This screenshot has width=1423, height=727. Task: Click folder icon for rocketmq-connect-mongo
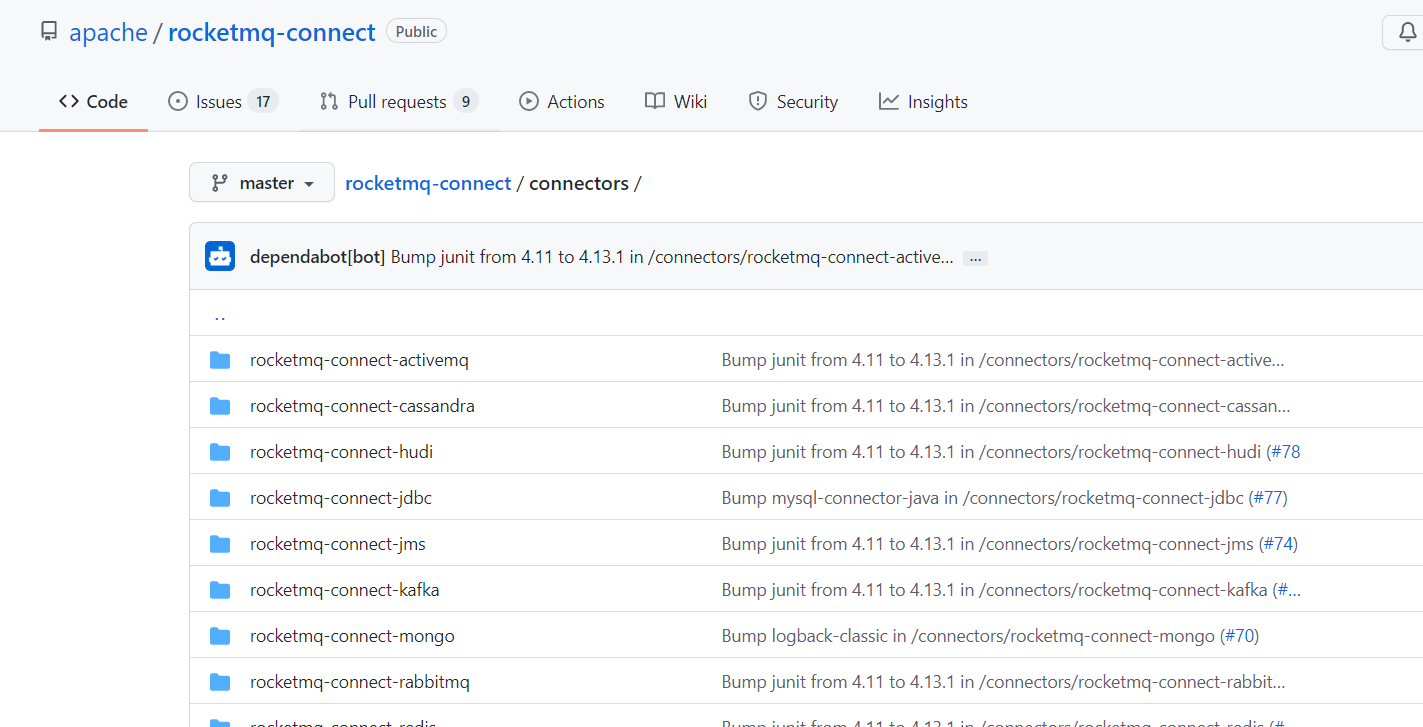pyautogui.click(x=220, y=636)
